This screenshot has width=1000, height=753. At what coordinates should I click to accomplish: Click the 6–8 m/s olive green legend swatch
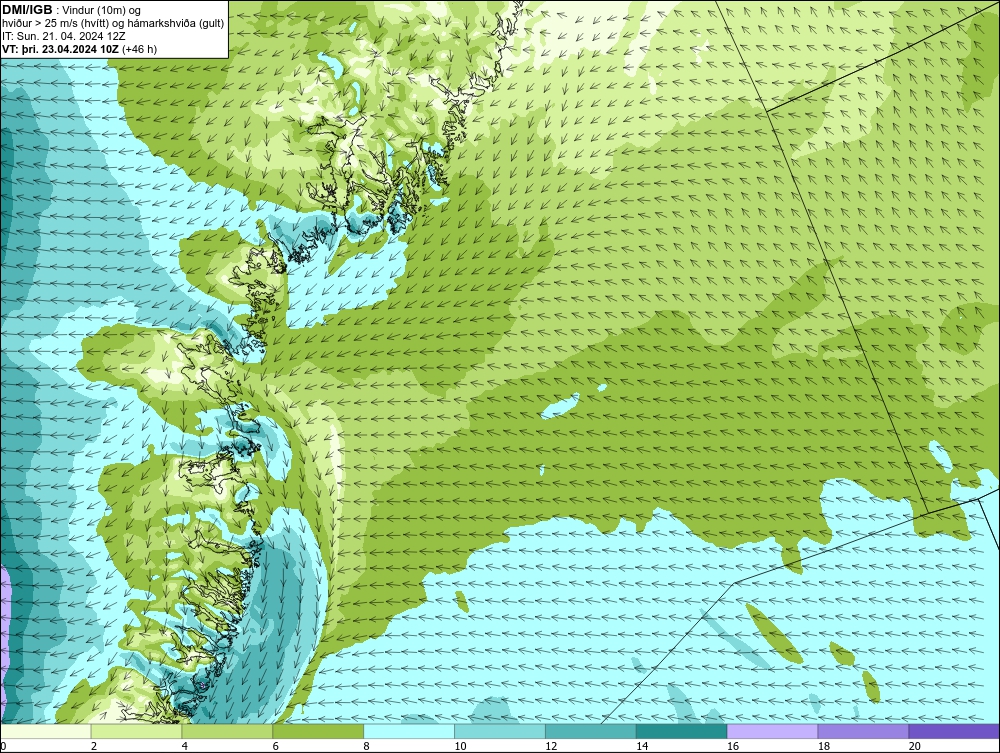click(x=318, y=731)
